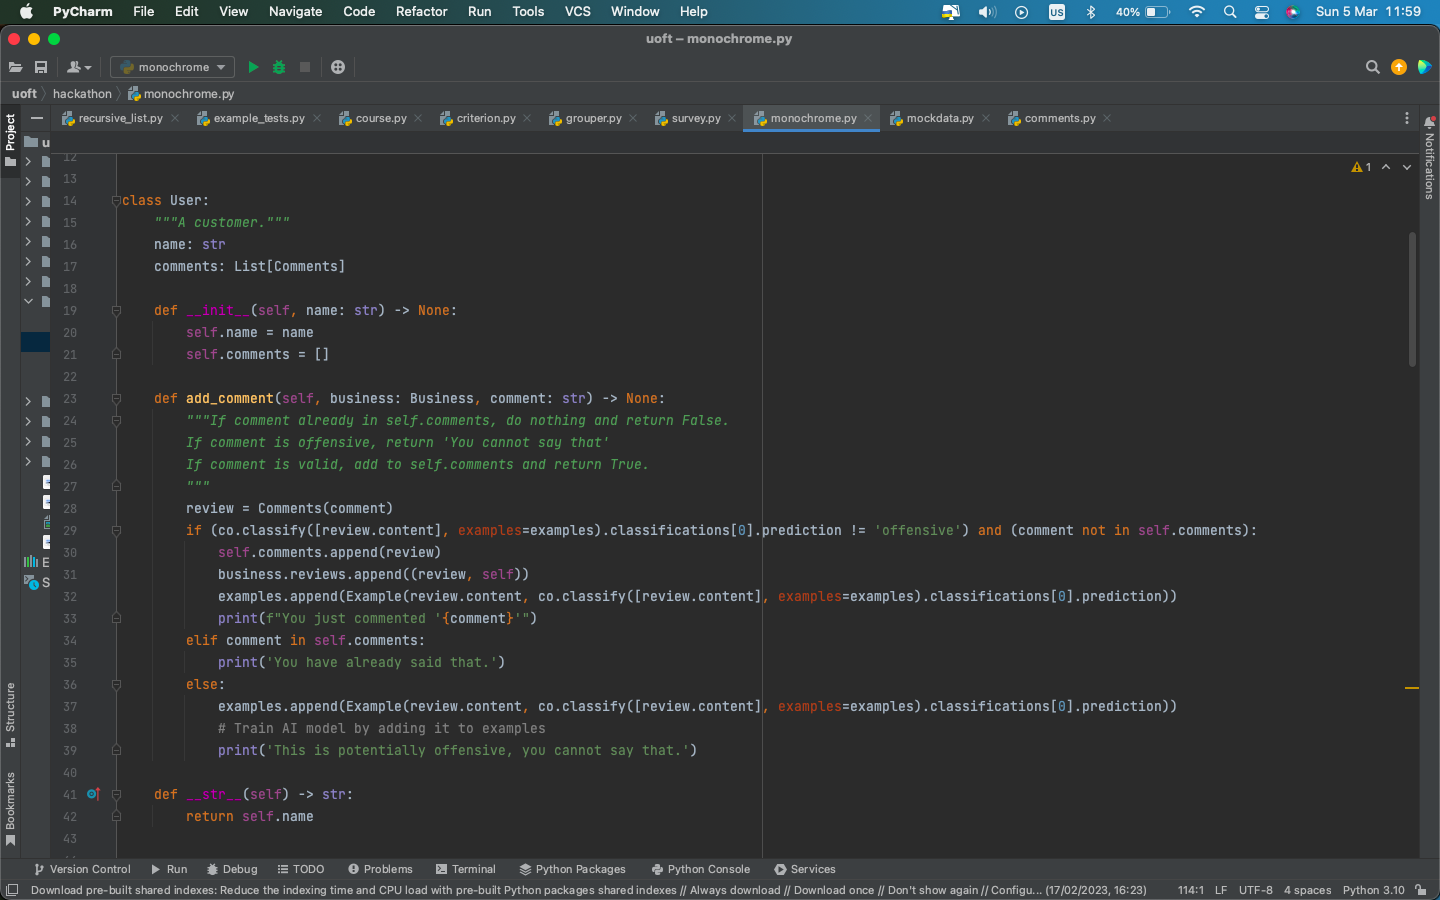Start debugging with the green bug icon
This screenshot has width=1440, height=900.
pos(279,67)
